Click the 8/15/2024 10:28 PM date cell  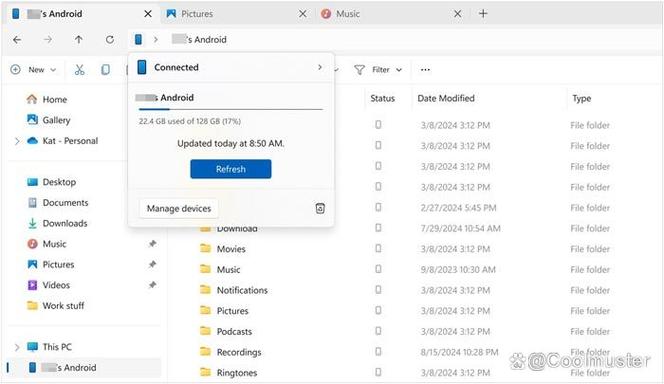[x=459, y=352]
